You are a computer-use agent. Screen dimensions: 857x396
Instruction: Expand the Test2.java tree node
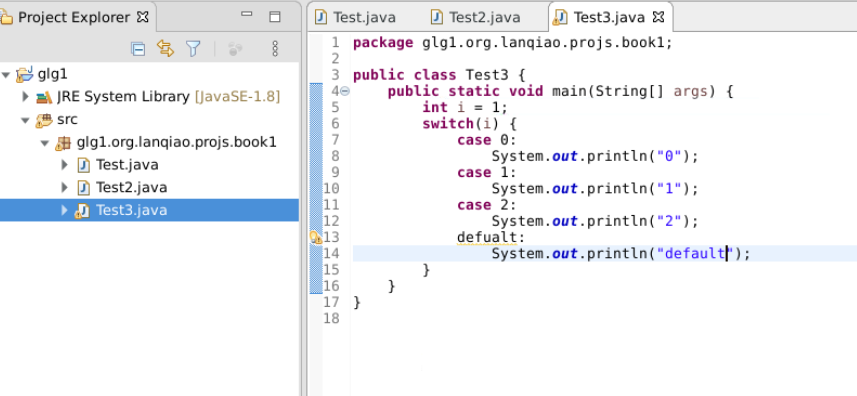click(x=64, y=187)
